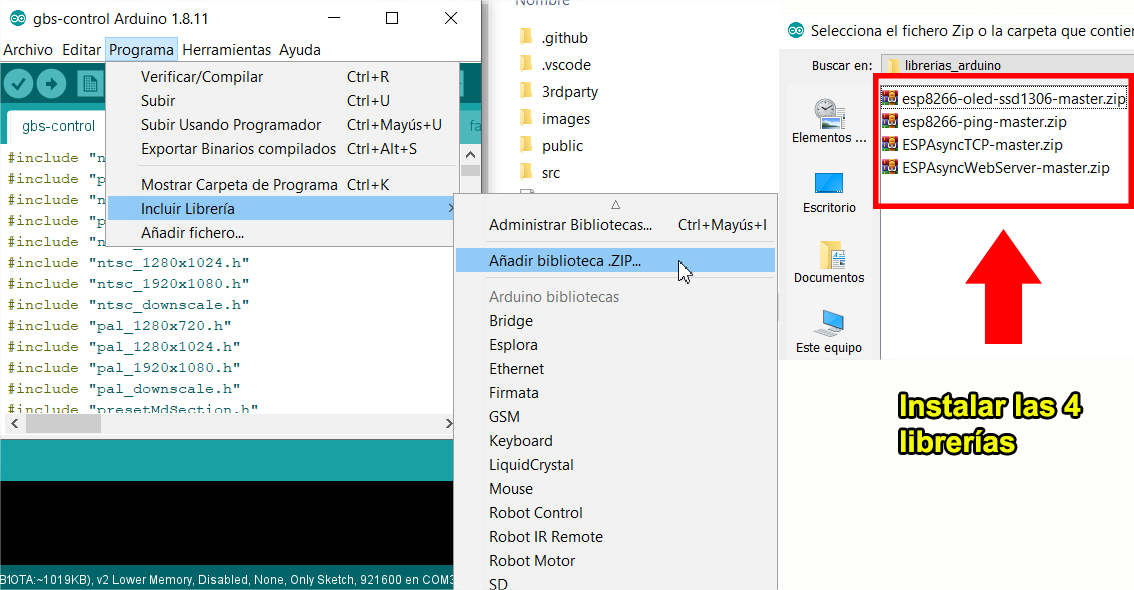1134x590 pixels.
Task: Open Elementos recientes in the places bar
Action: coord(828,121)
